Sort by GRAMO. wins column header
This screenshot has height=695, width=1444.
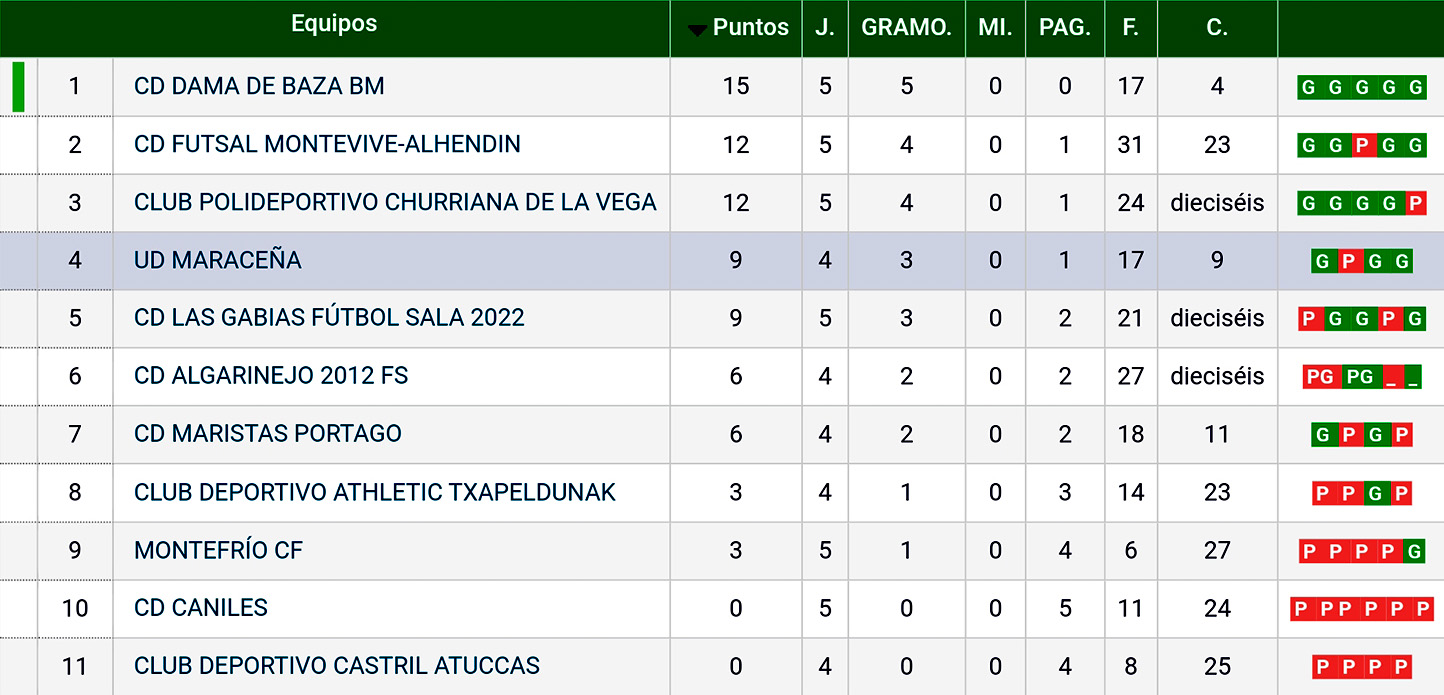[x=906, y=28]
